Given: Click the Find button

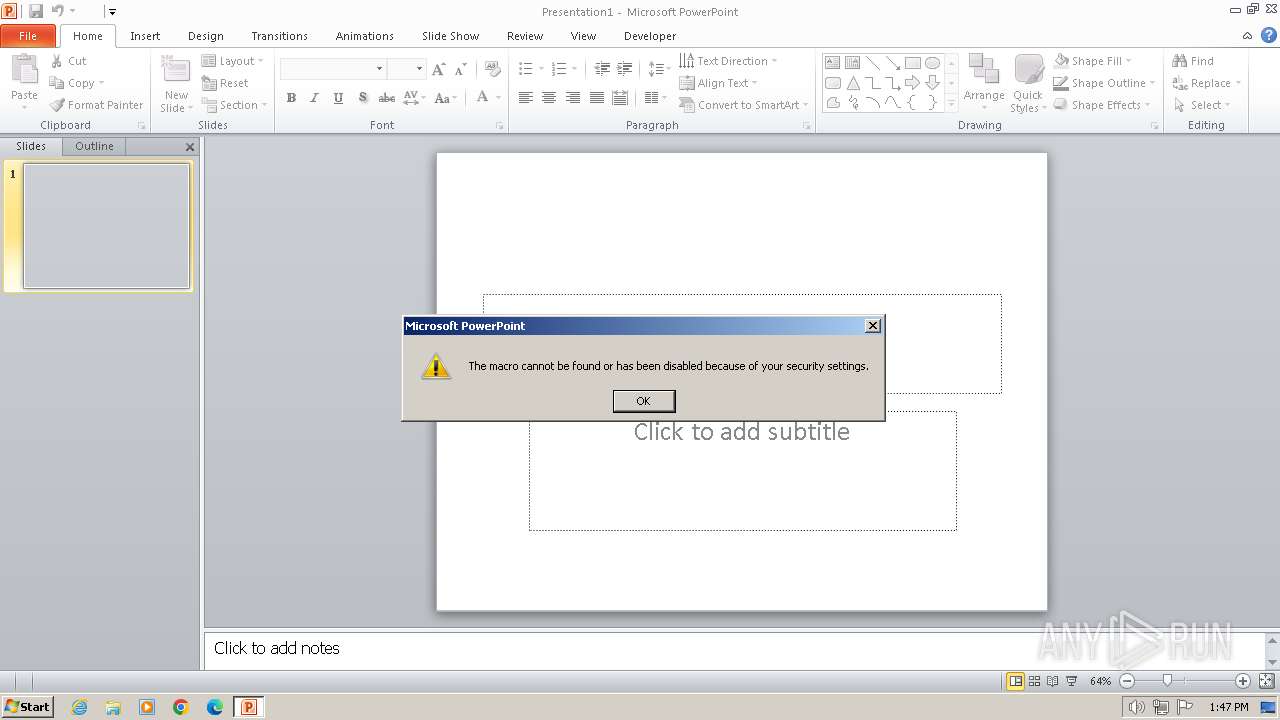Looking at the screenshot, I should pos(1193,61).
